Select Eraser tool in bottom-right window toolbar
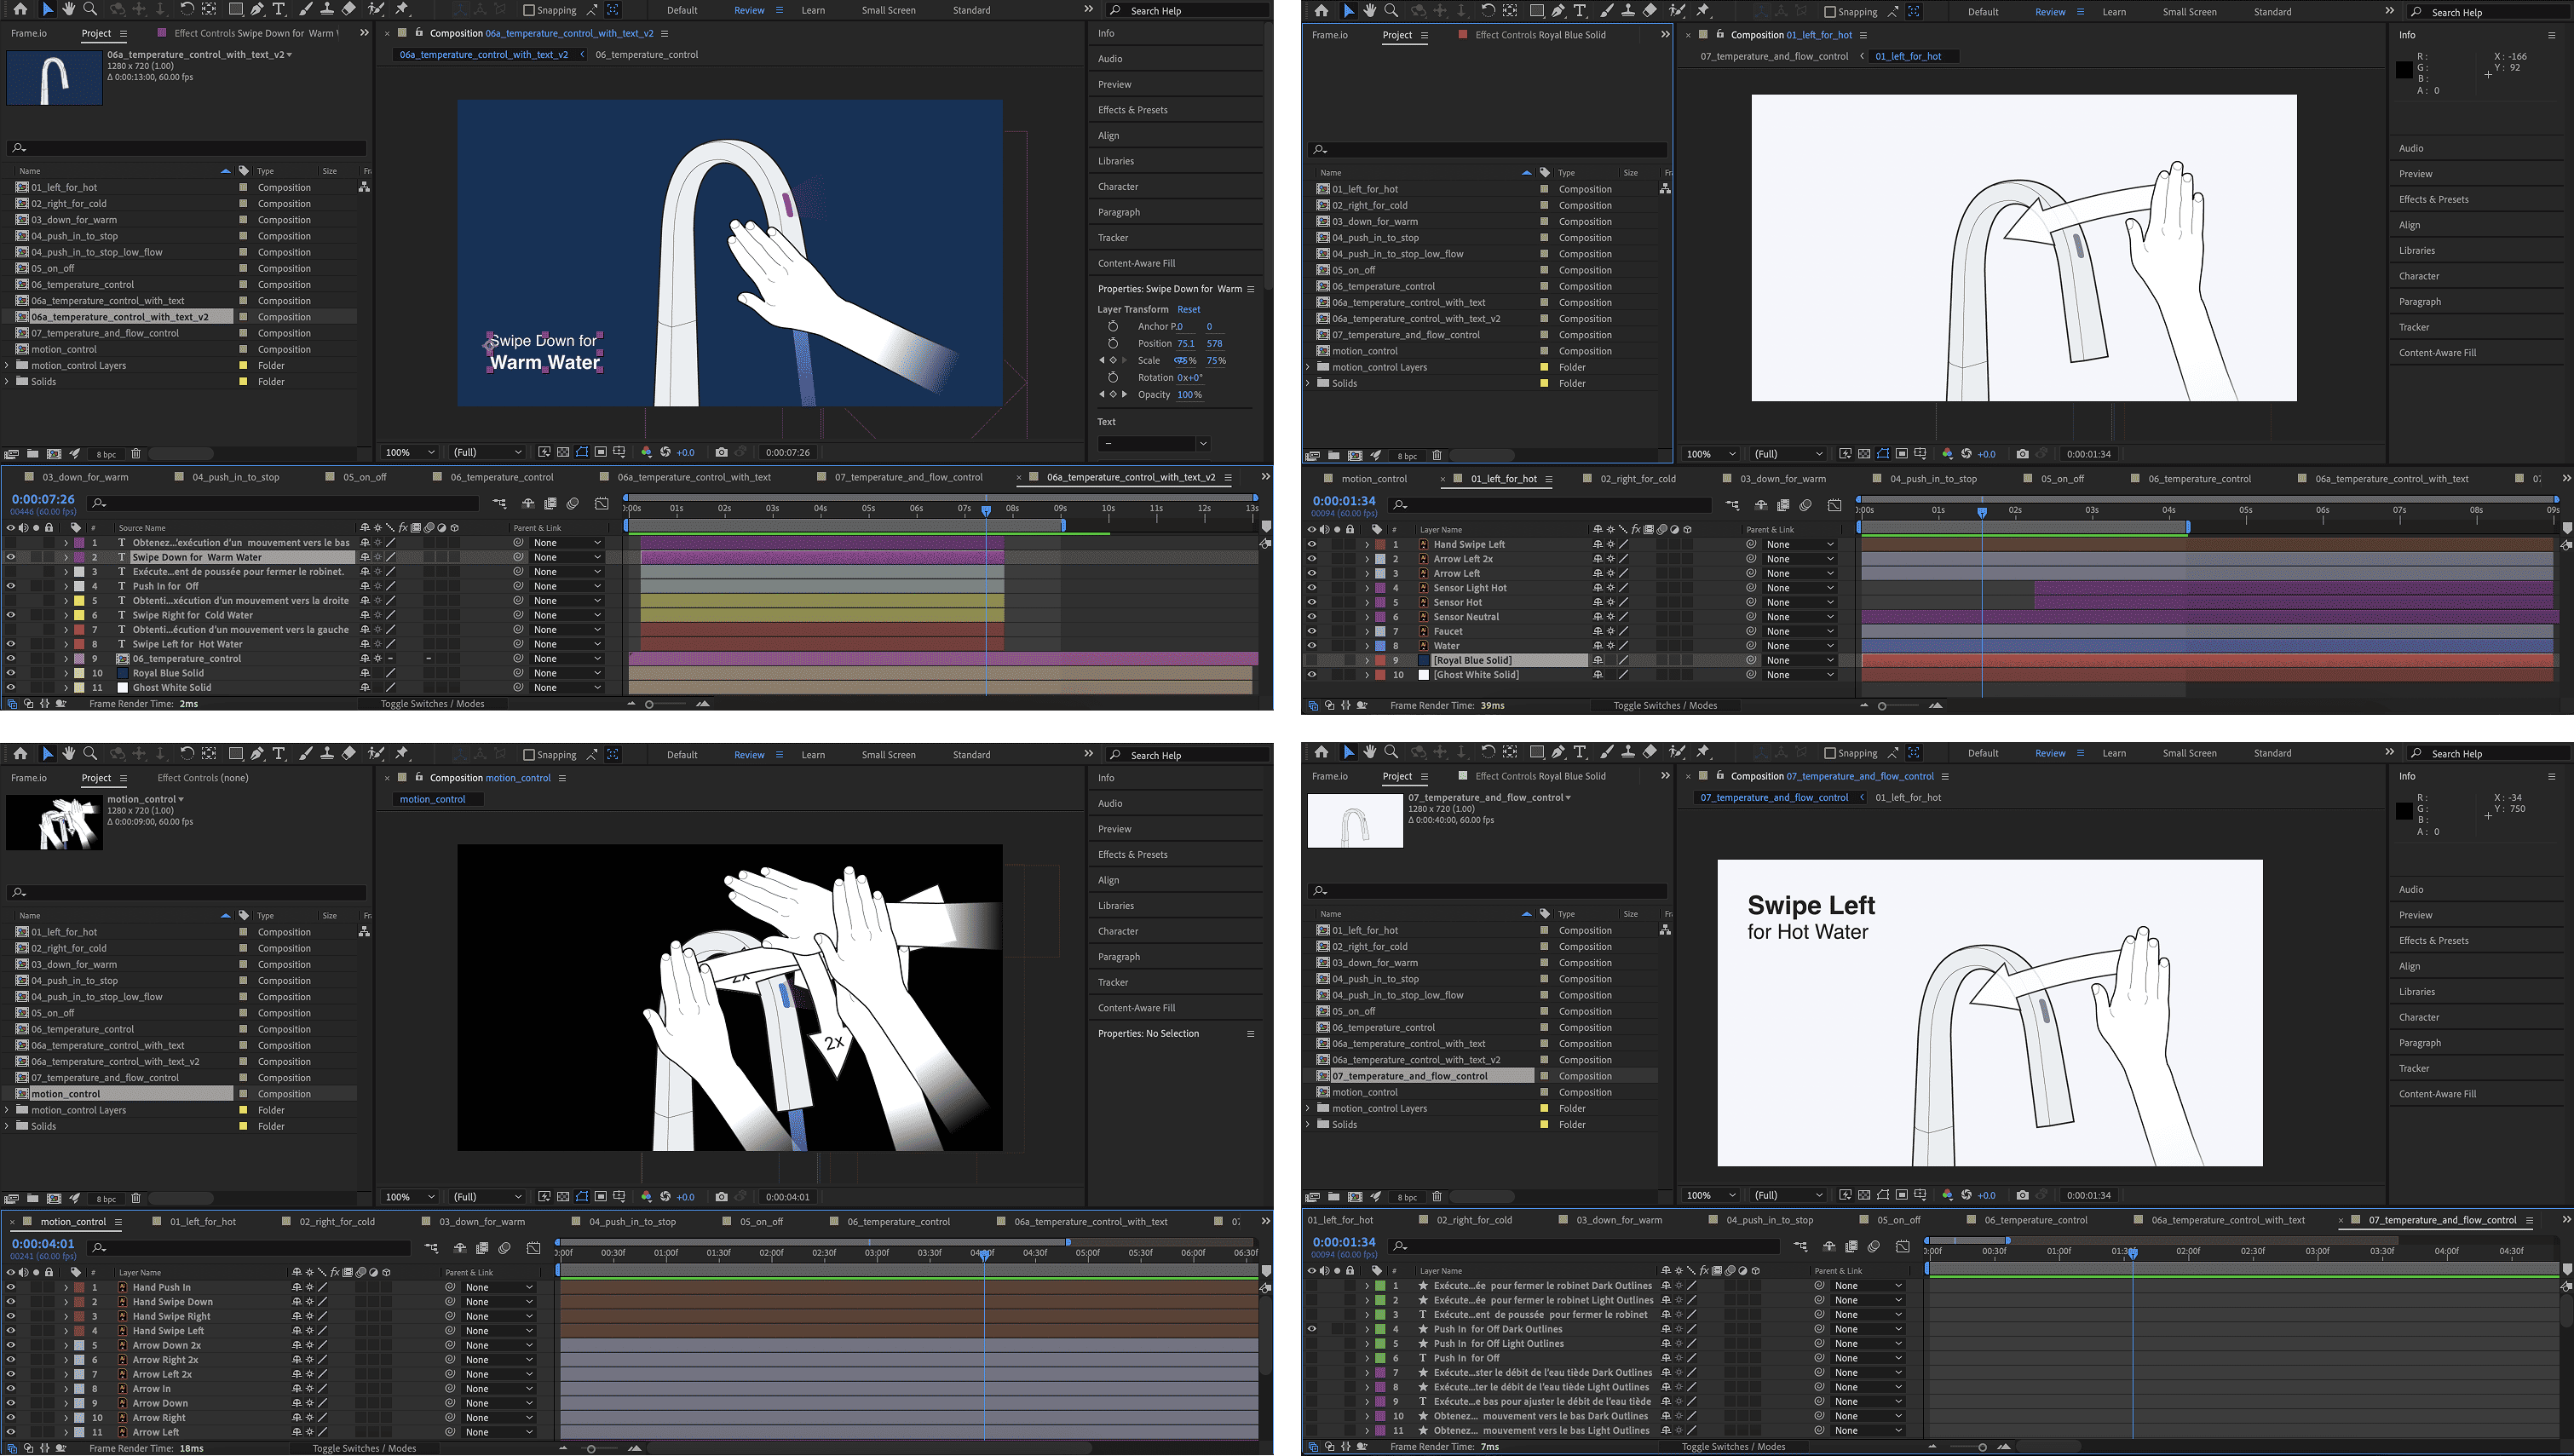 point(1650,752)
